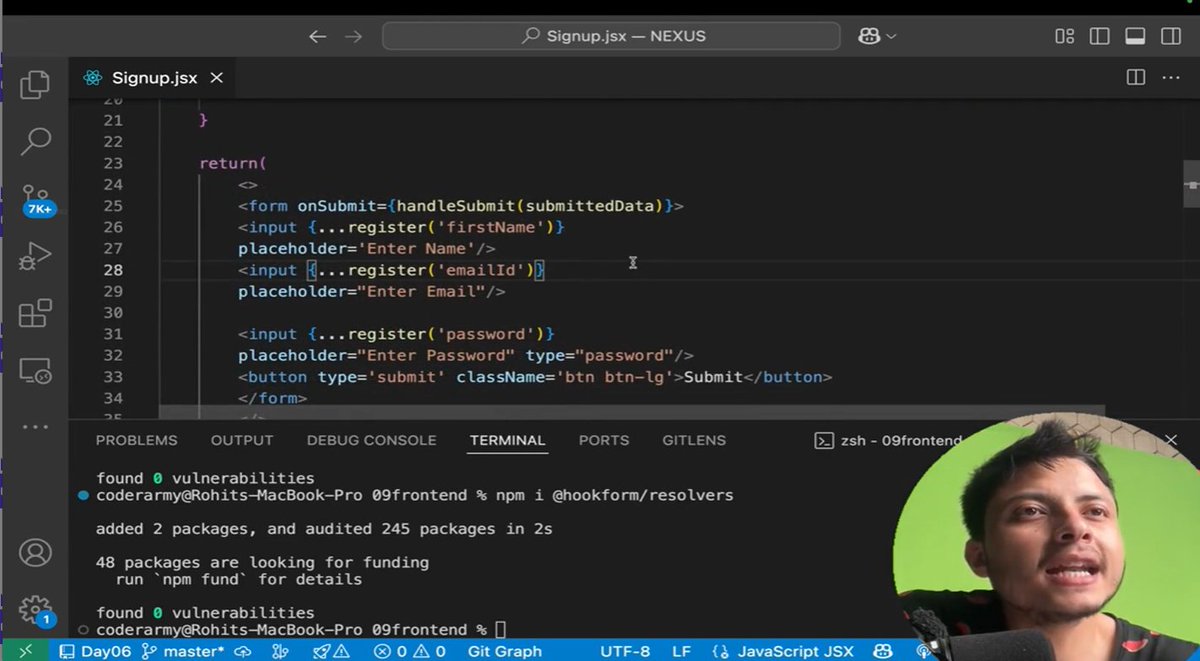Change file encoding UTF-8
Image resolution: width=1200 pixels, height=661 pixels.
click(x=625, y=651)
